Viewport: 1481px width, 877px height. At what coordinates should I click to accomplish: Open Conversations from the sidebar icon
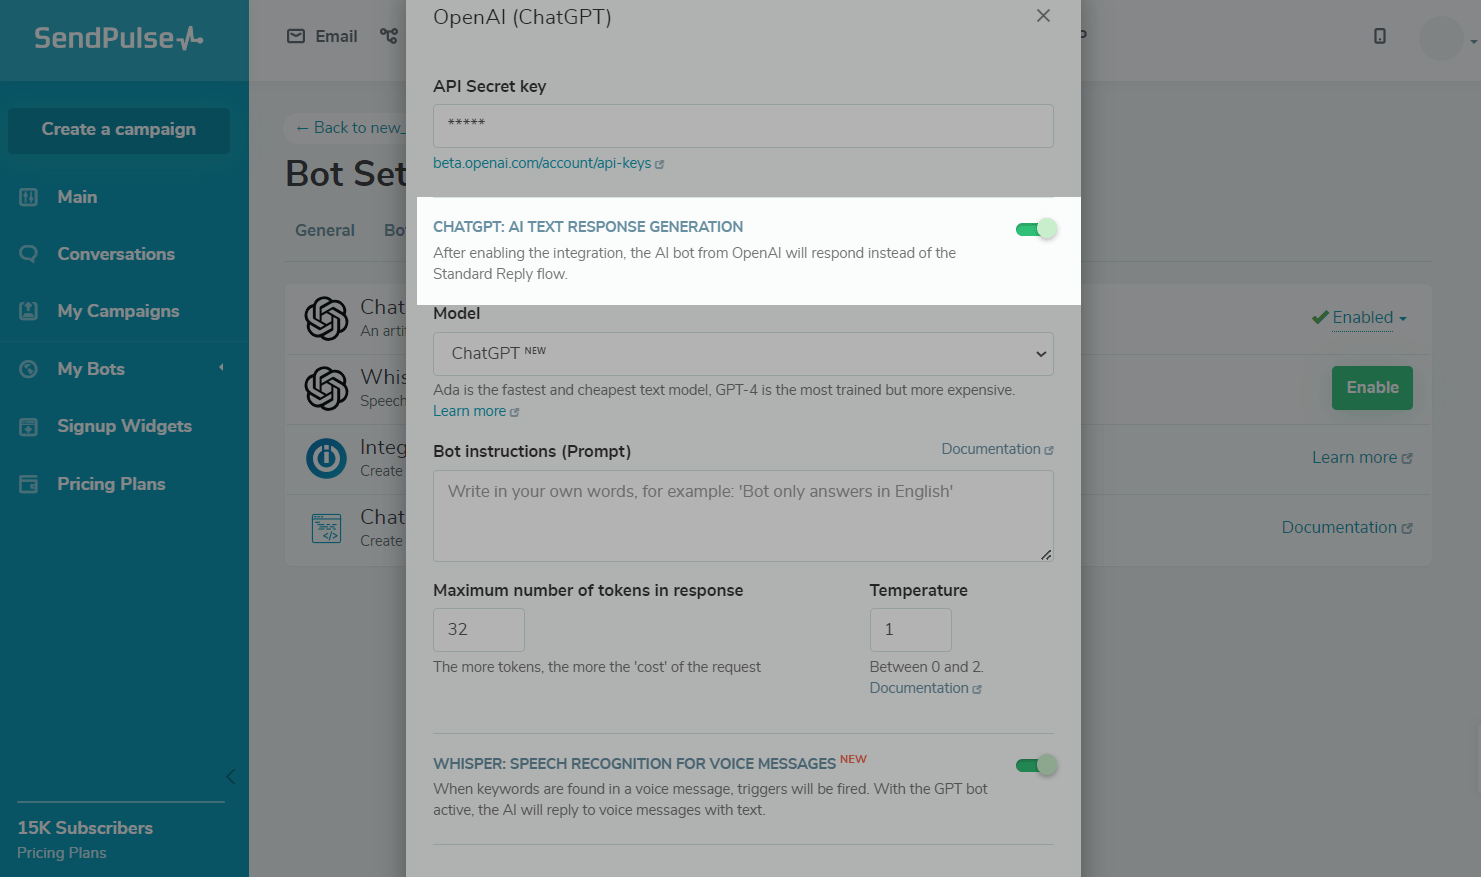pos(29,254)
